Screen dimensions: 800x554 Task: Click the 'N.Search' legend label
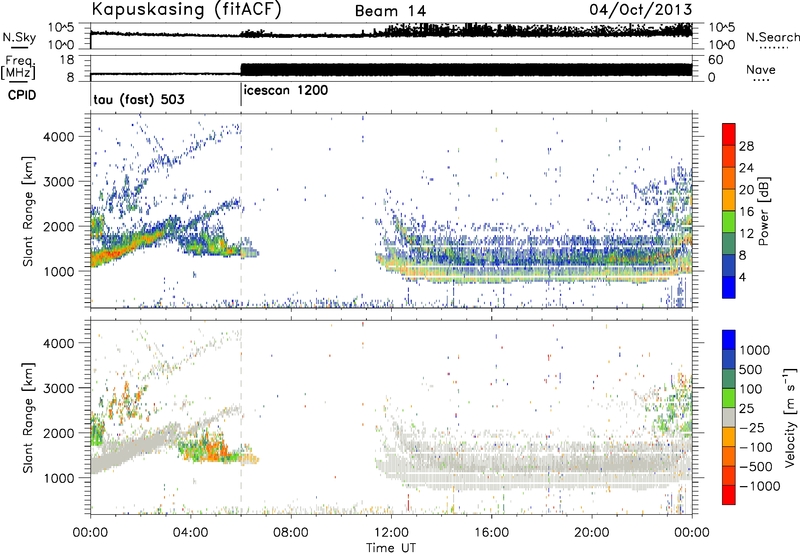pyautogui.click(x=772, y=37)
